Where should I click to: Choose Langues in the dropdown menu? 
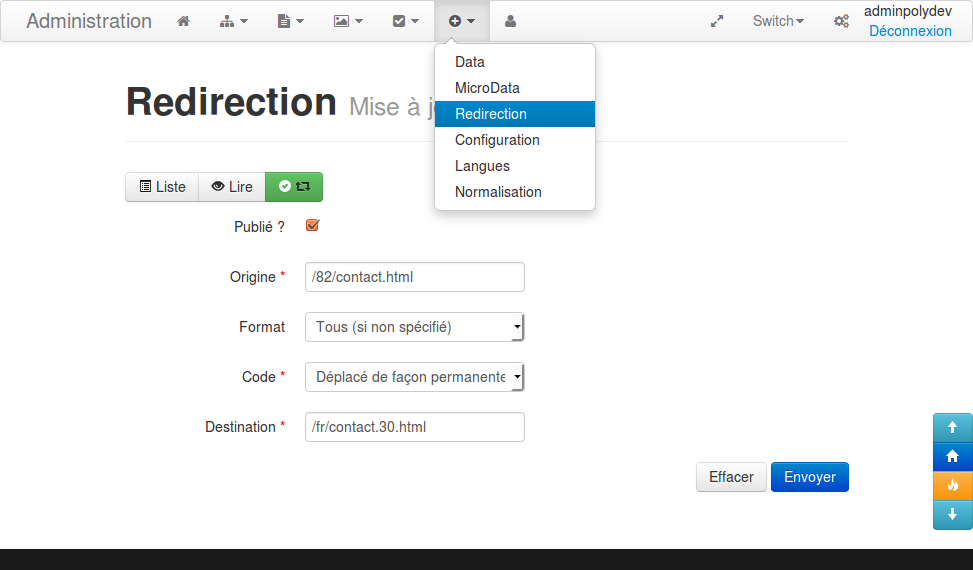pos(482,166)
